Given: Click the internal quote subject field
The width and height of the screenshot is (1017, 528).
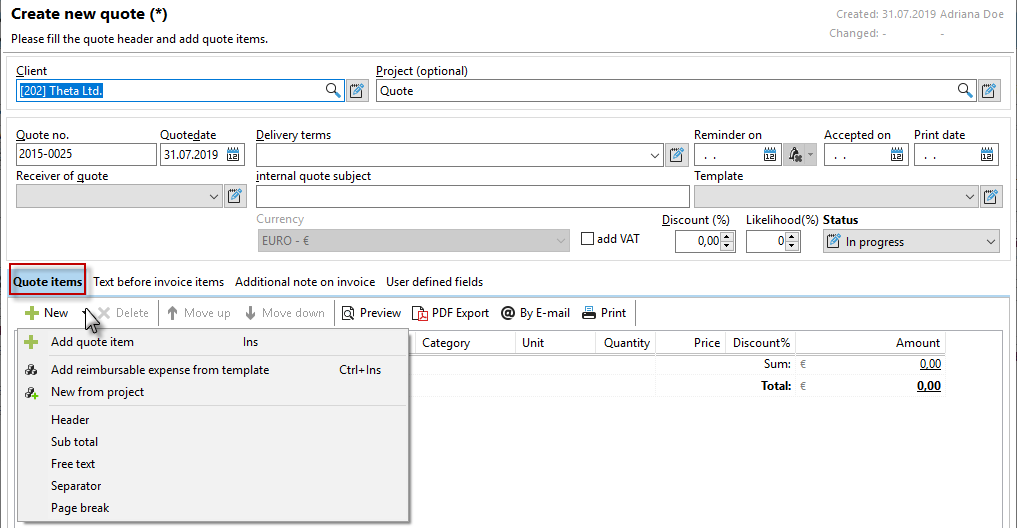Looking at the screenshot, I should pos(472,197).
